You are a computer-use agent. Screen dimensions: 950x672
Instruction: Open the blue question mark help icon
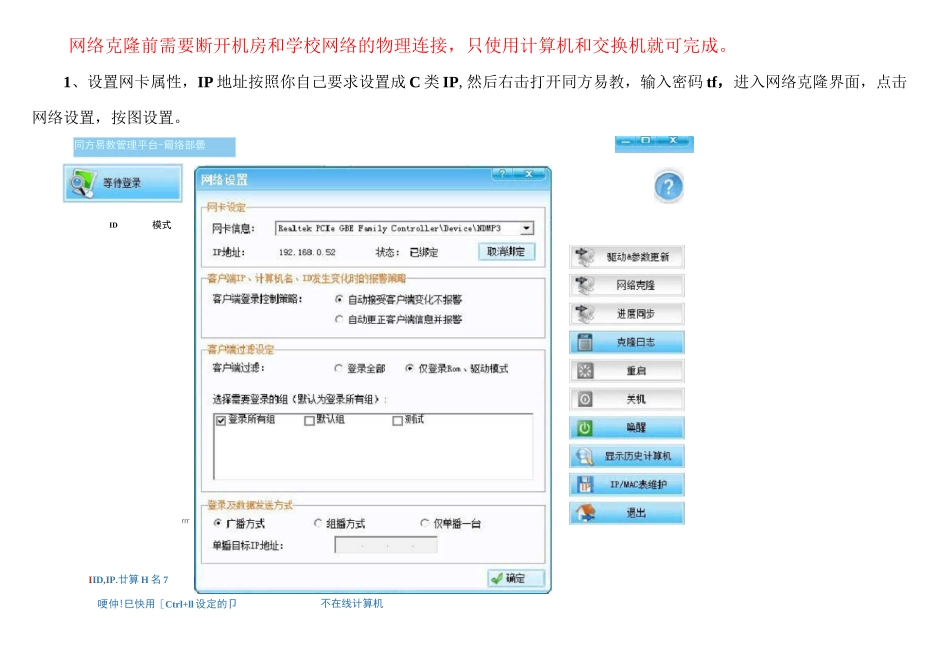668,187
